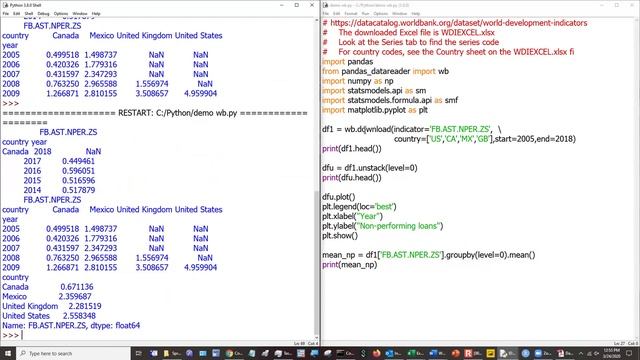Open the Windows Start menu

tap(8, 353)
